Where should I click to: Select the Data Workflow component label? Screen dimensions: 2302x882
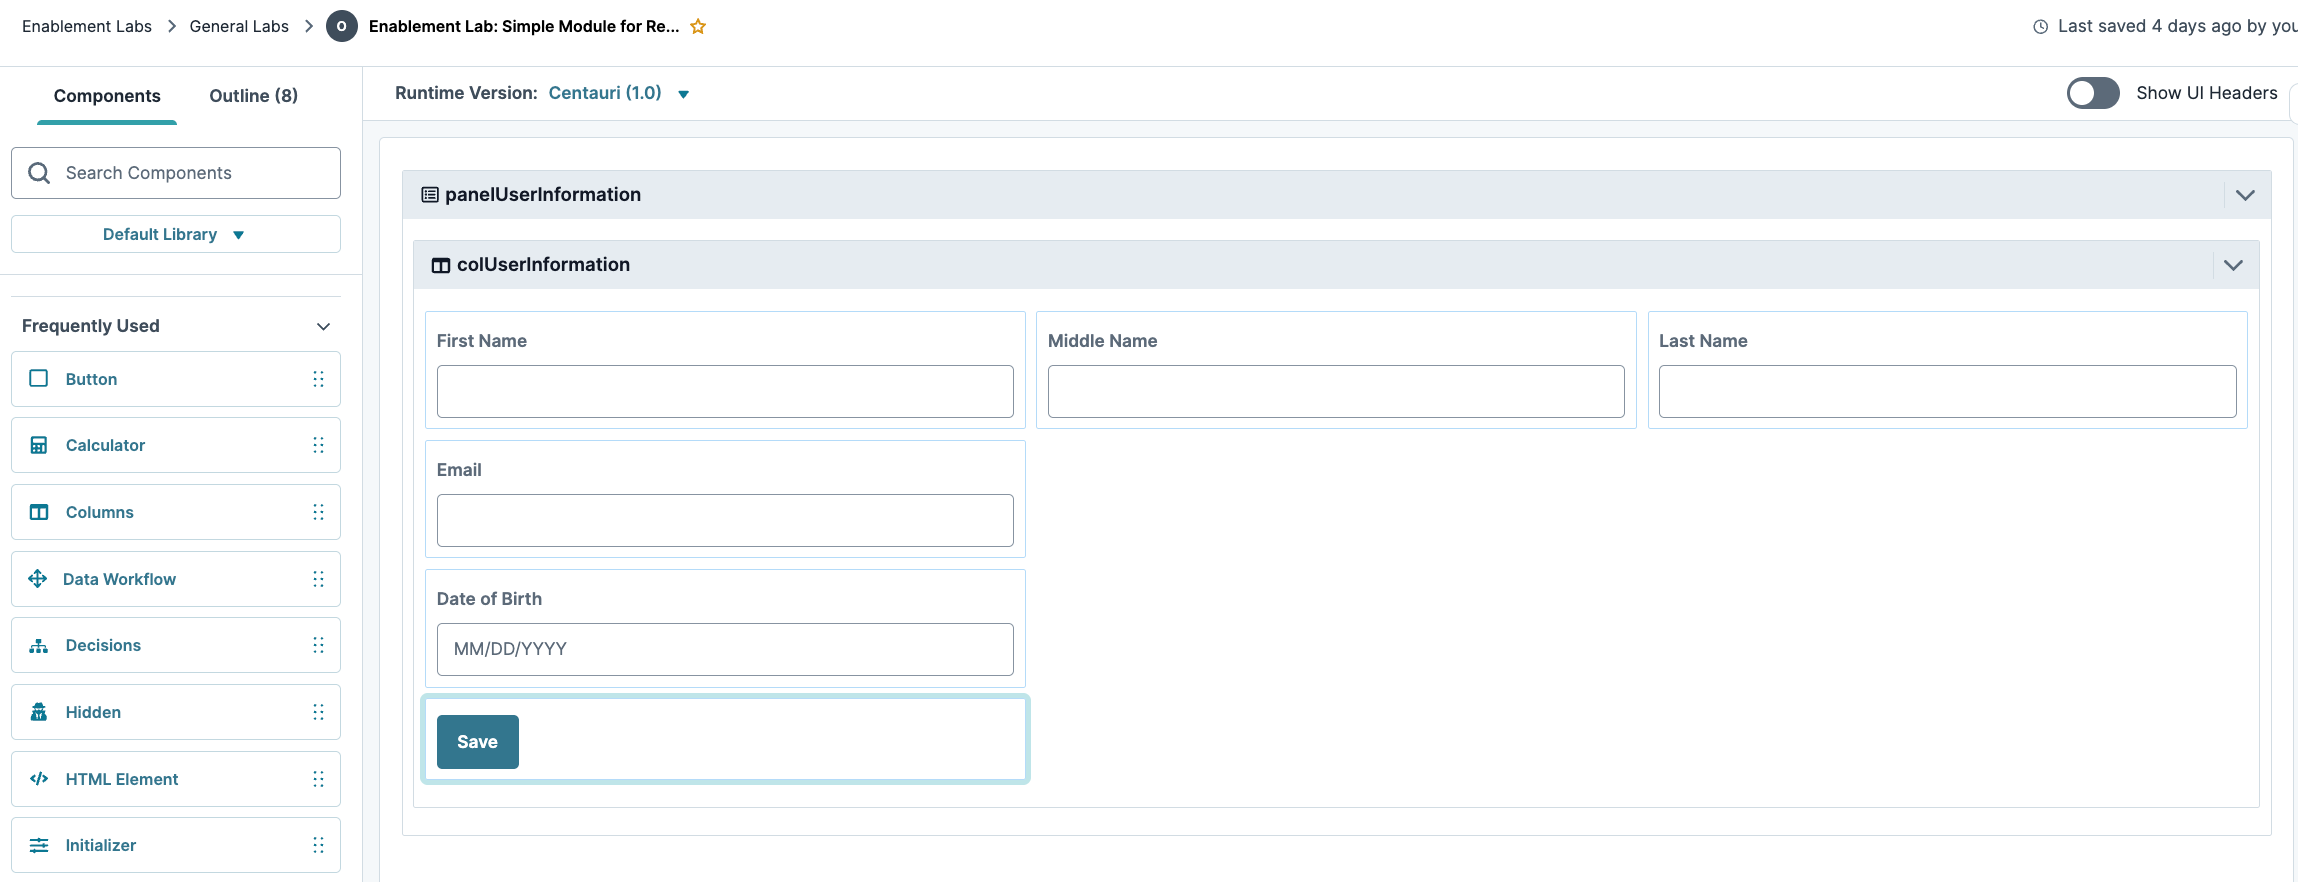(x=119, y=579)
